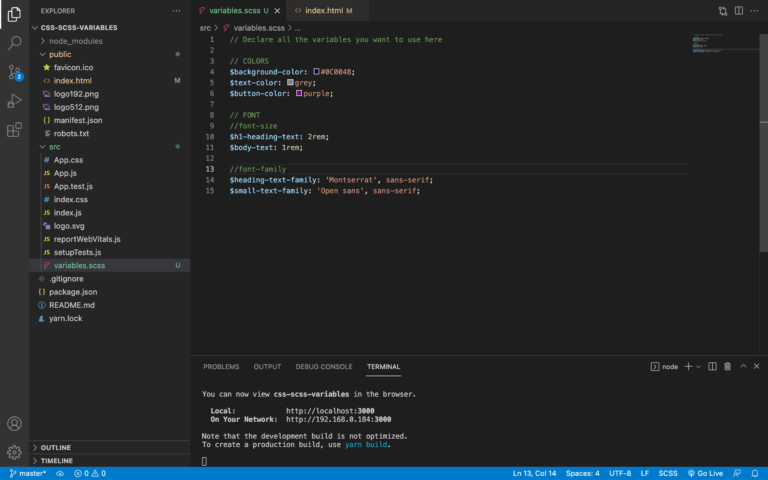768x480 pixels.
Task: Open the launch profile dropdown beside plus
Action: [x=698, y=367]
